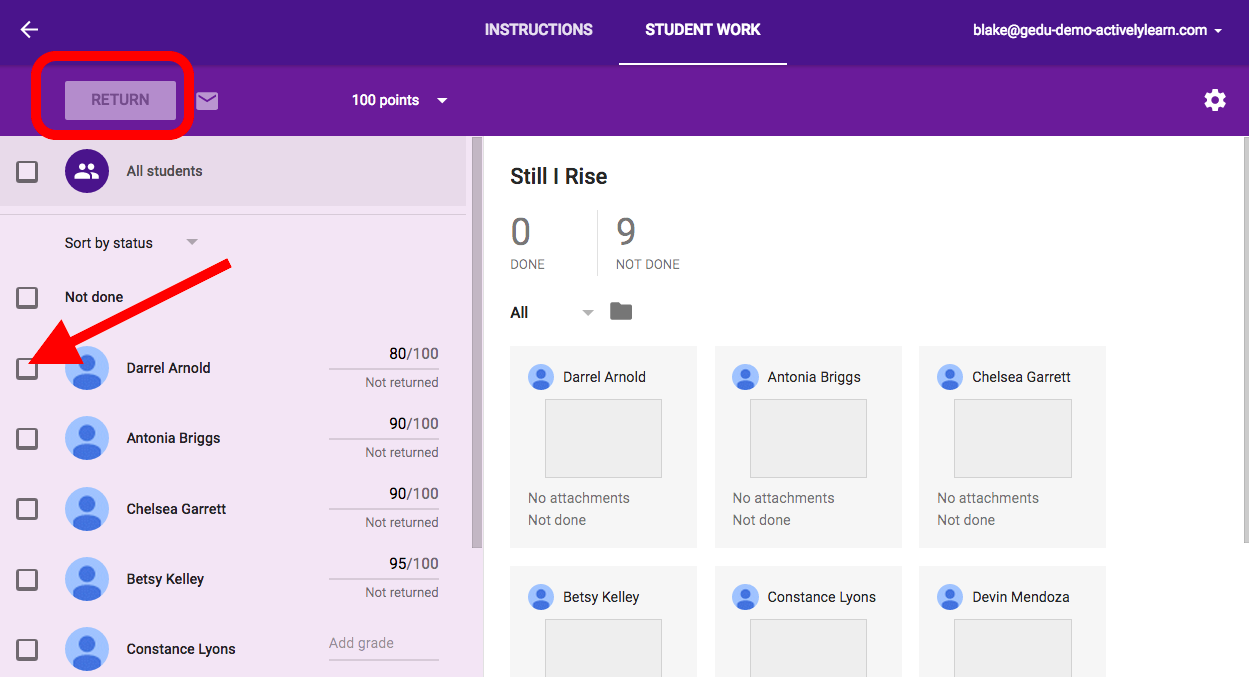Image resolution: width=1249 pixels, height=677 pixels.
Task: Open the email students envelope icon
Action: (207, 100)
